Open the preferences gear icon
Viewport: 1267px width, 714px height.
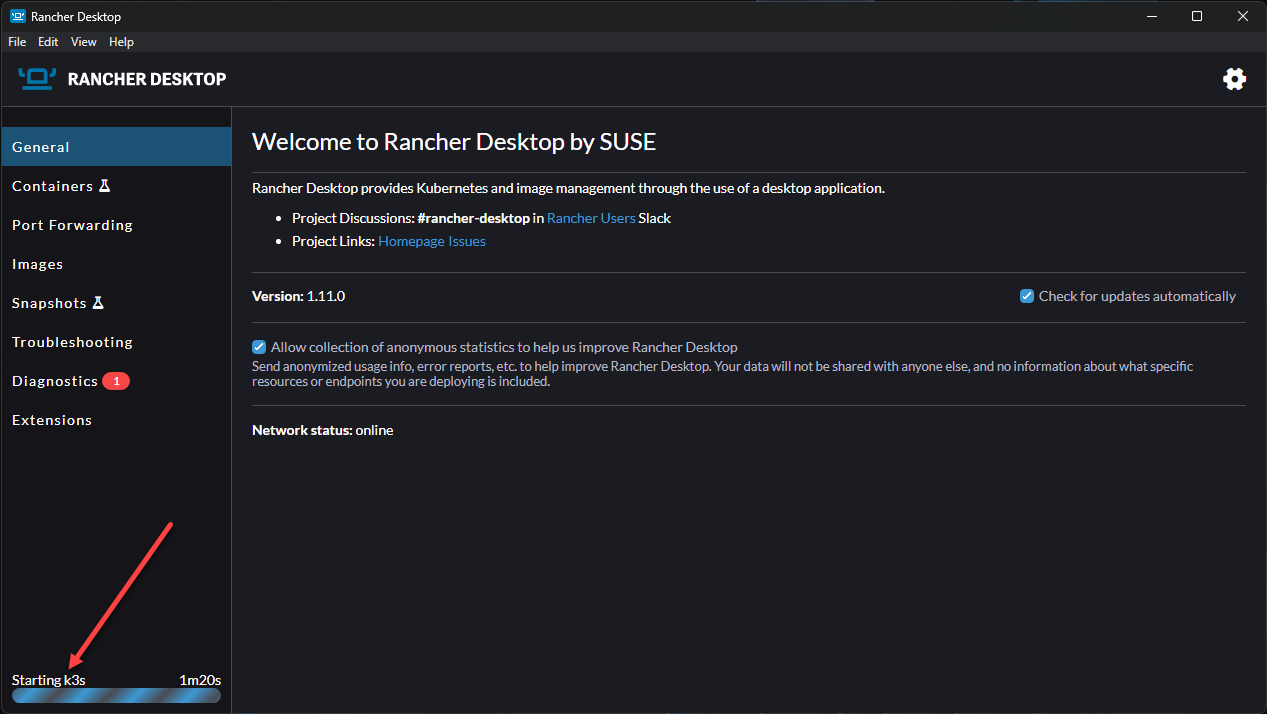coord(1235,79)
